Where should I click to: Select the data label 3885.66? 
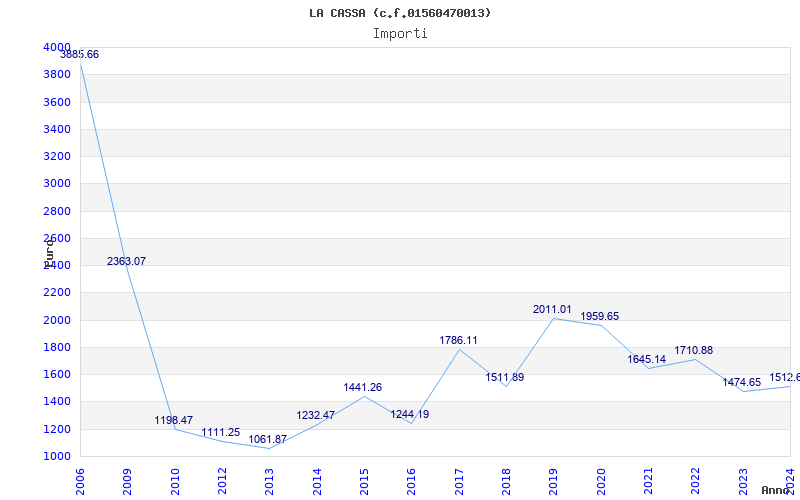click(80, 55)
